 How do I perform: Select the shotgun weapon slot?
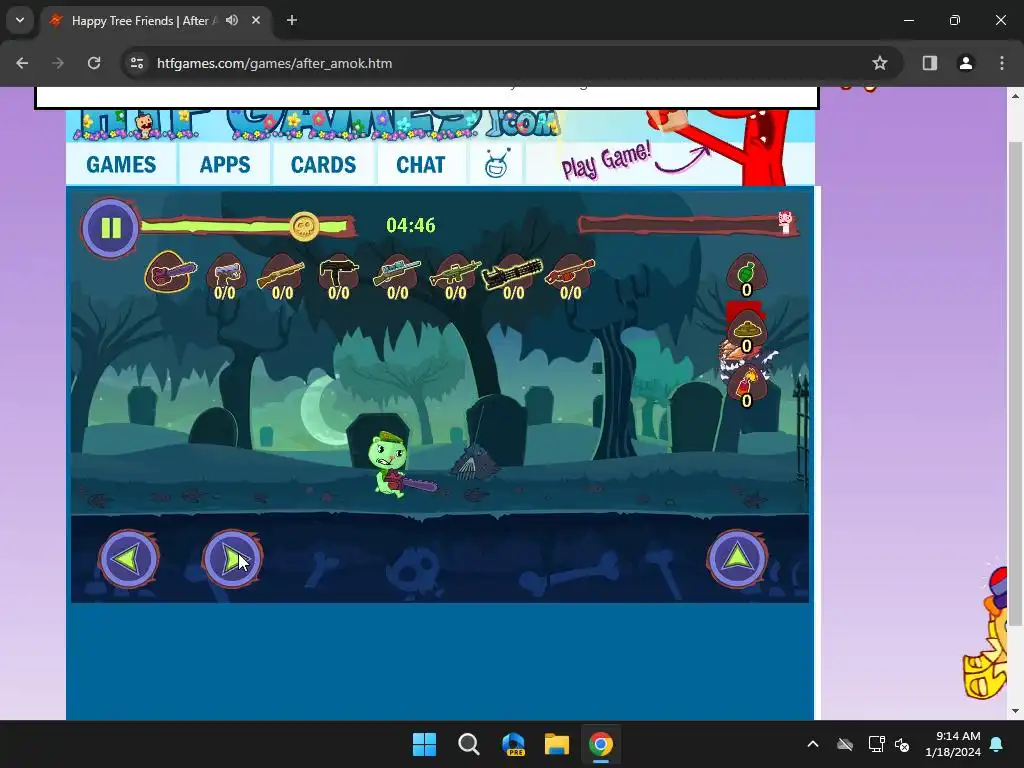click(281, 276)
